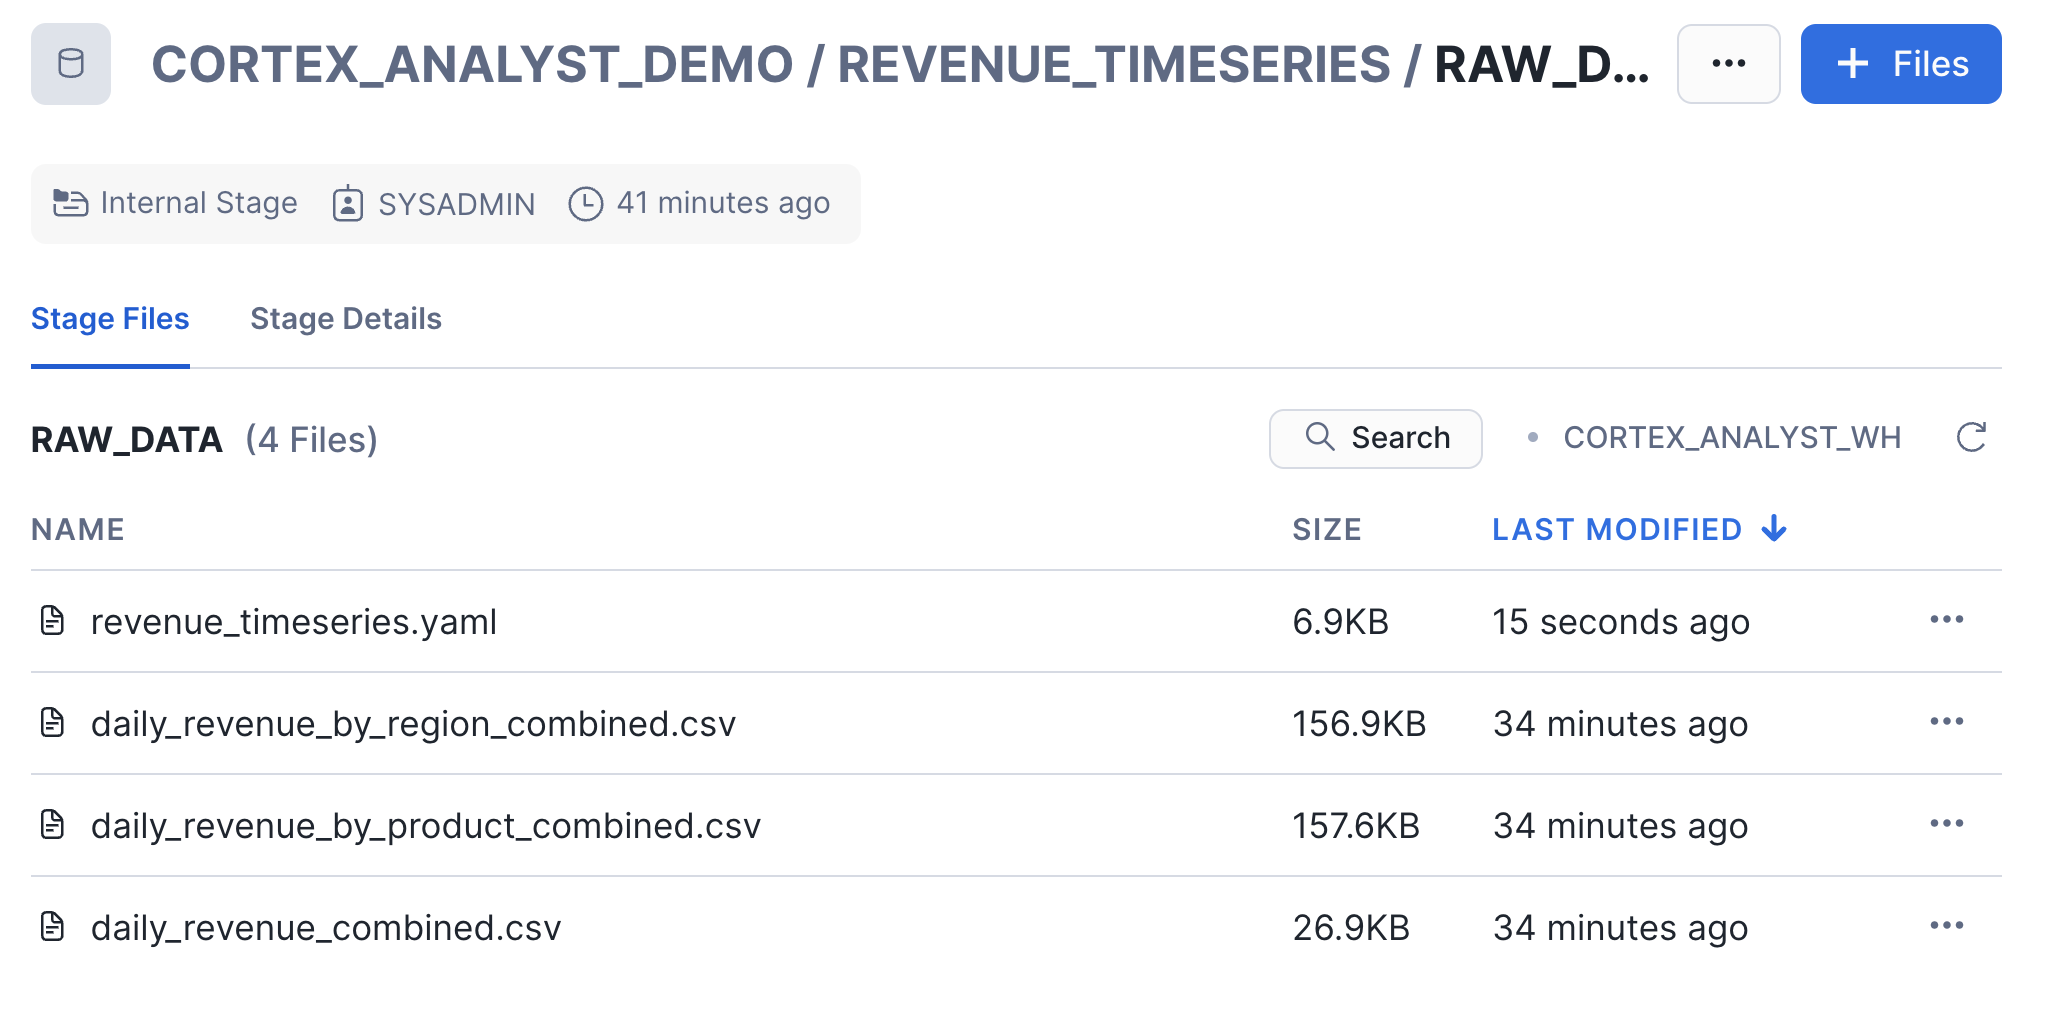This screenshot has width=2050, height=1034.
Task: Select the Stage Files tab
Action: [x=110, y=319]
